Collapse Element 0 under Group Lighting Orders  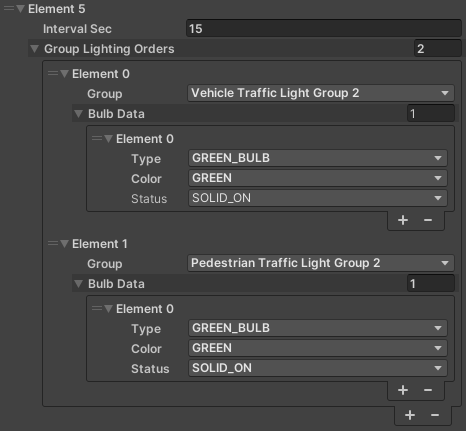click(x=65, y=73)
